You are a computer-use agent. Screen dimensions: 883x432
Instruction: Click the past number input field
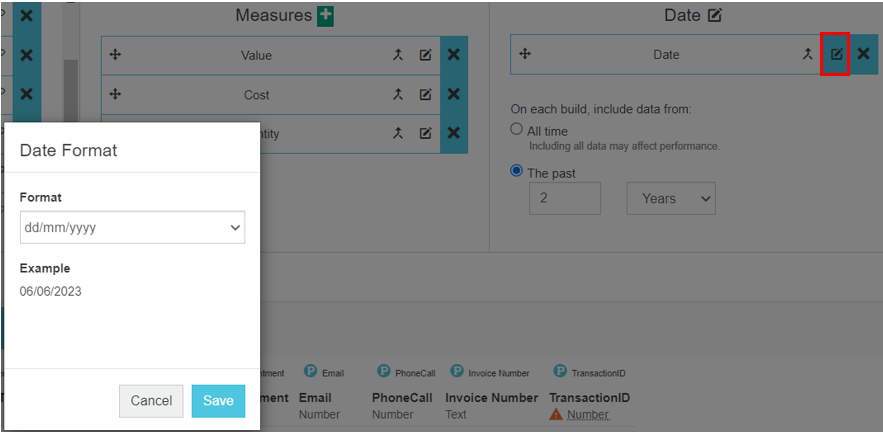pyautogui.click(x=564, y=198)
